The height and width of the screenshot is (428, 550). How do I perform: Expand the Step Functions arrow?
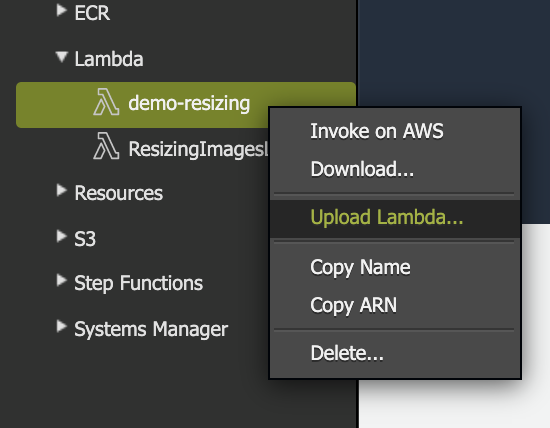point(62,280)
